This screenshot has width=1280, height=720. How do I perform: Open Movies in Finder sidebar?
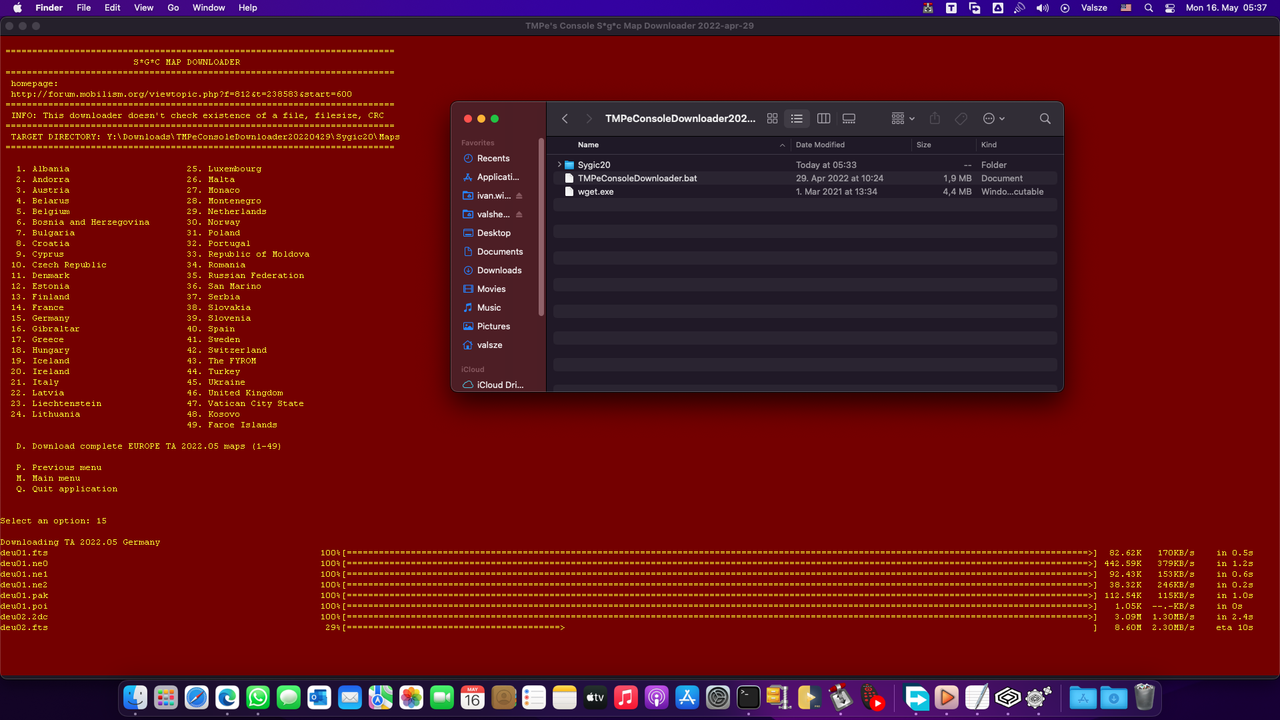click(x=491, y=289)
